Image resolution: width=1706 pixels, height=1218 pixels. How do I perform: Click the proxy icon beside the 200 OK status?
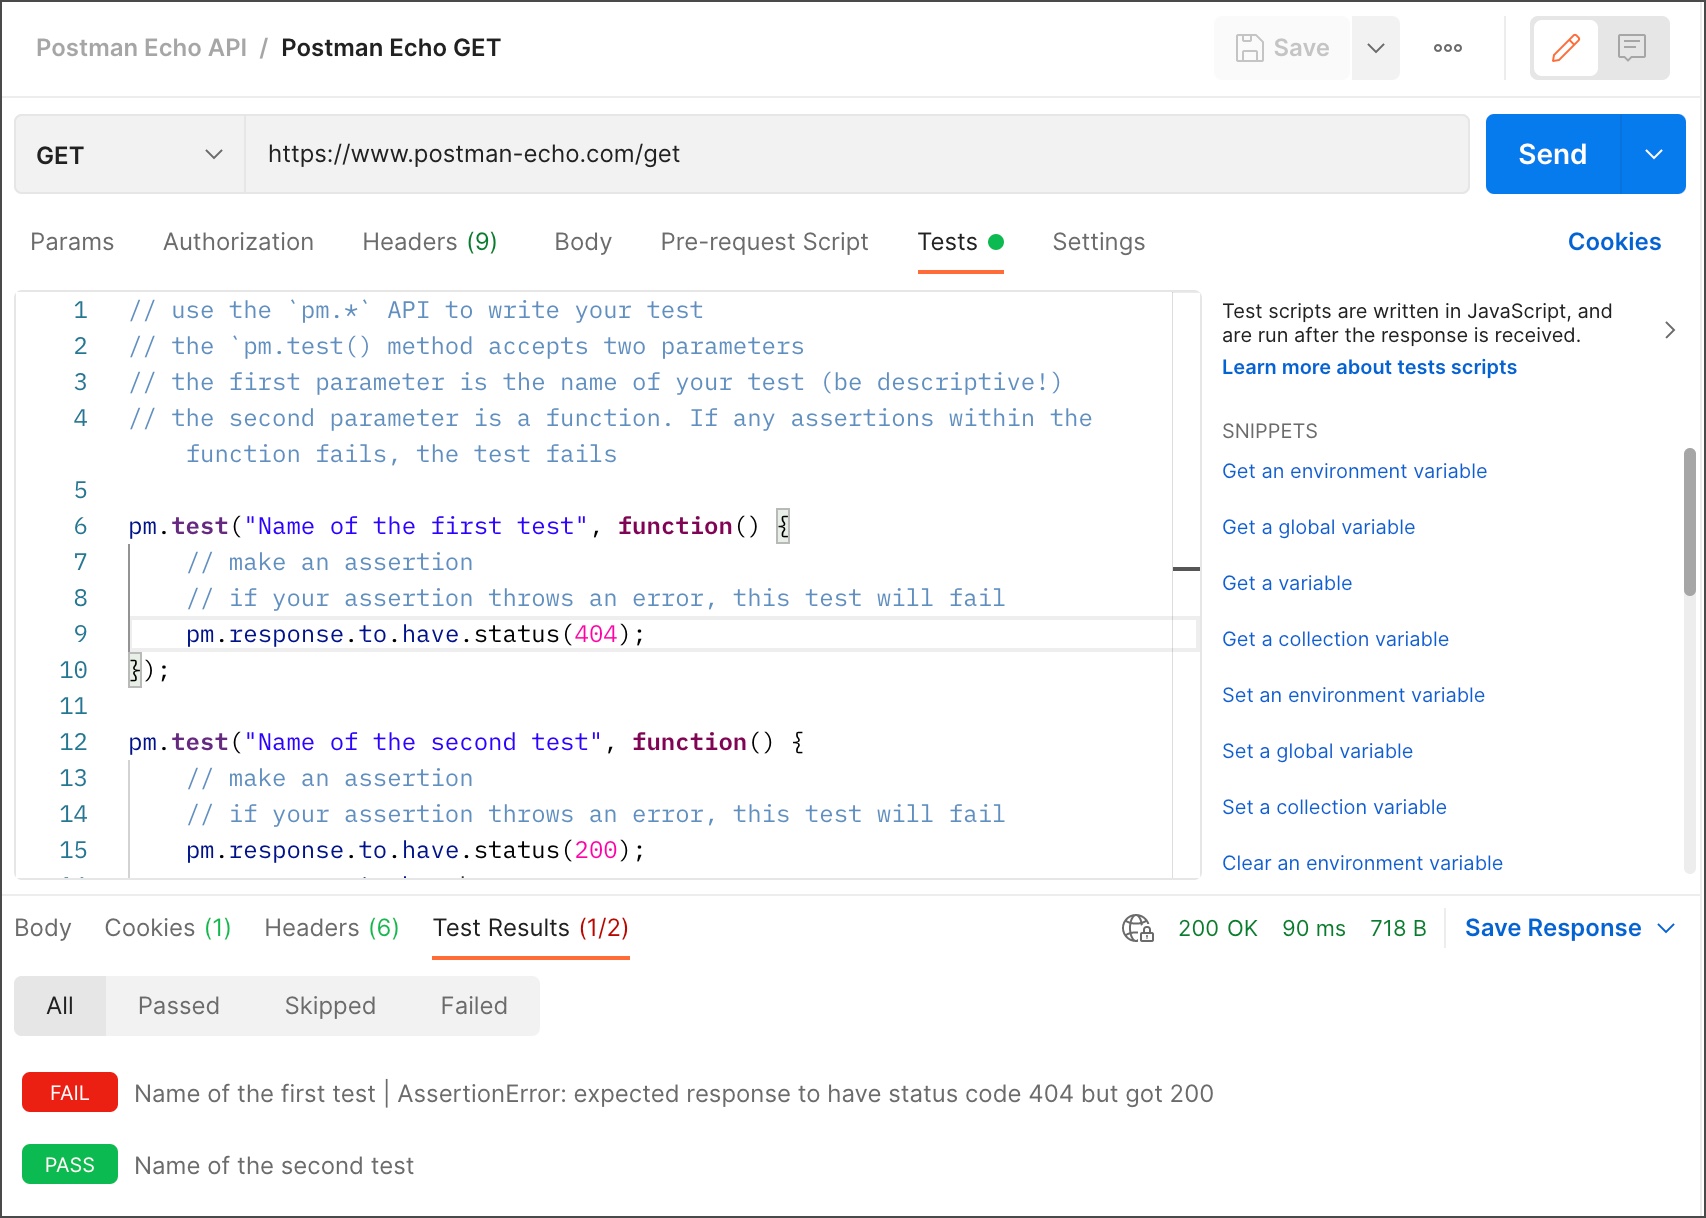coord(1136,928)
